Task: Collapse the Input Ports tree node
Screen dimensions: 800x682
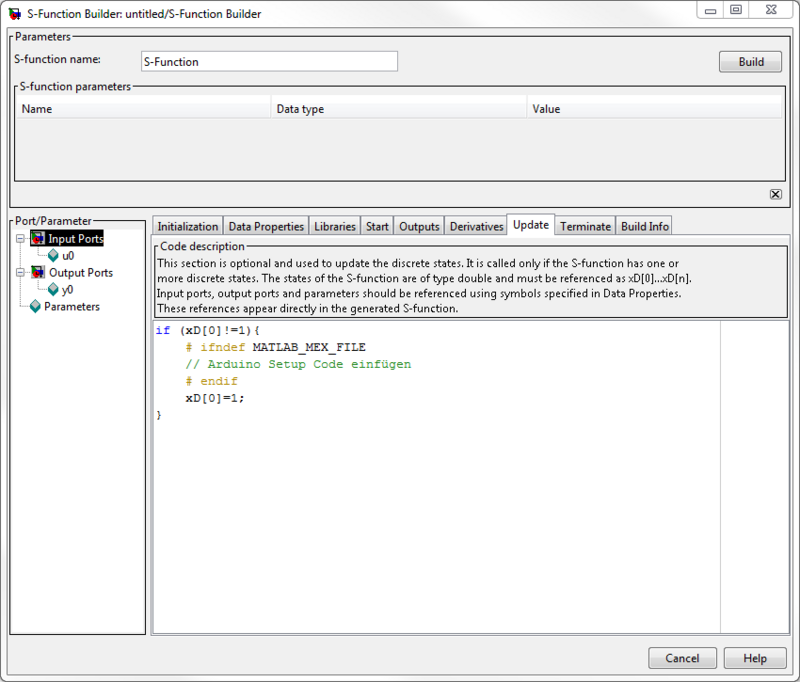Action: 20,239
